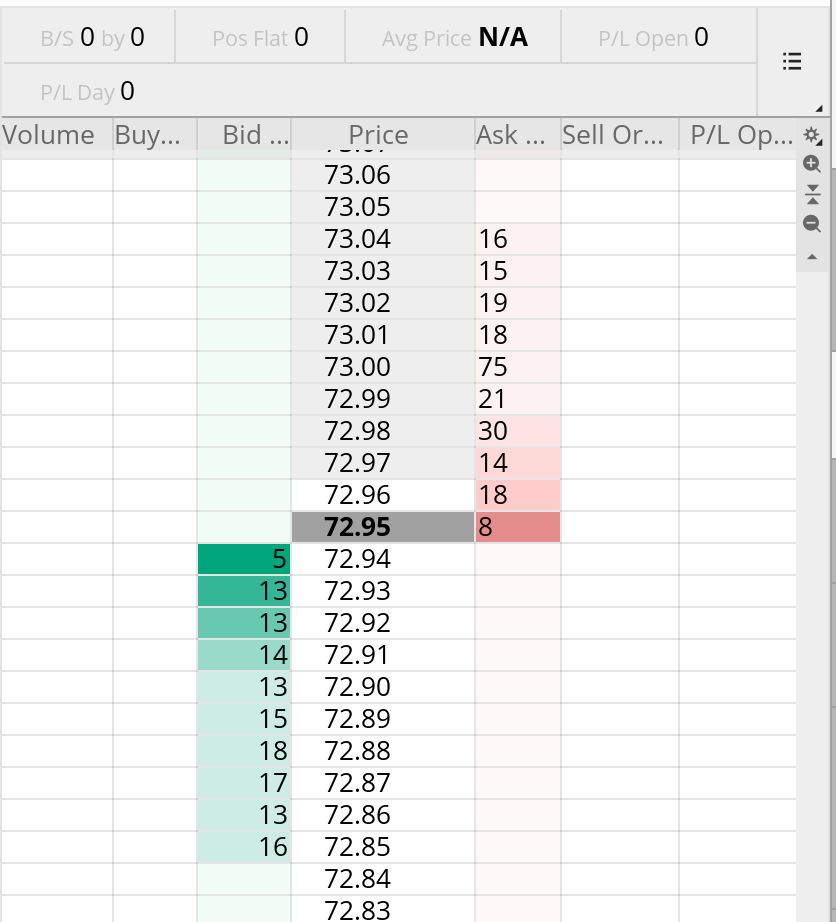
Task: Click the Price column header
Action: pyautogui.click(x=378, y=135)
